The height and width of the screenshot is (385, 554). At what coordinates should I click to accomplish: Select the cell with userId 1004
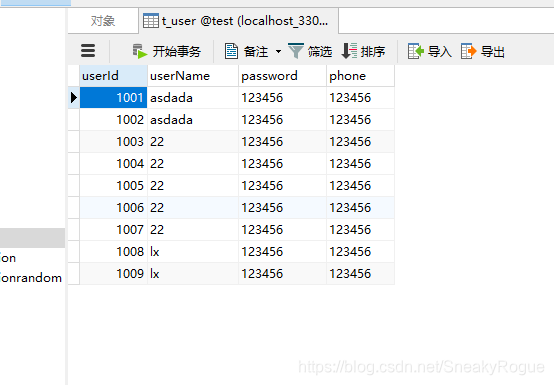coord(113,164)
